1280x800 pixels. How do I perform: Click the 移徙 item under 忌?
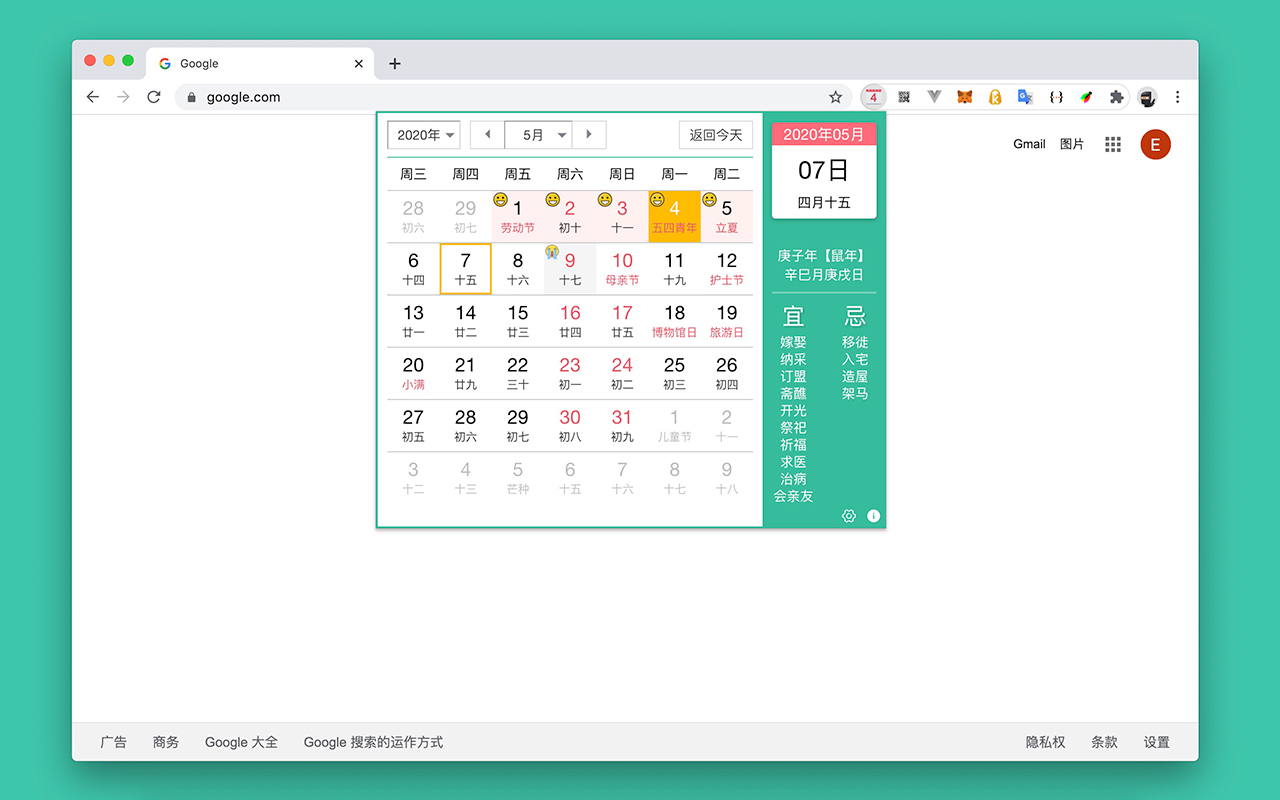point(855,342)
